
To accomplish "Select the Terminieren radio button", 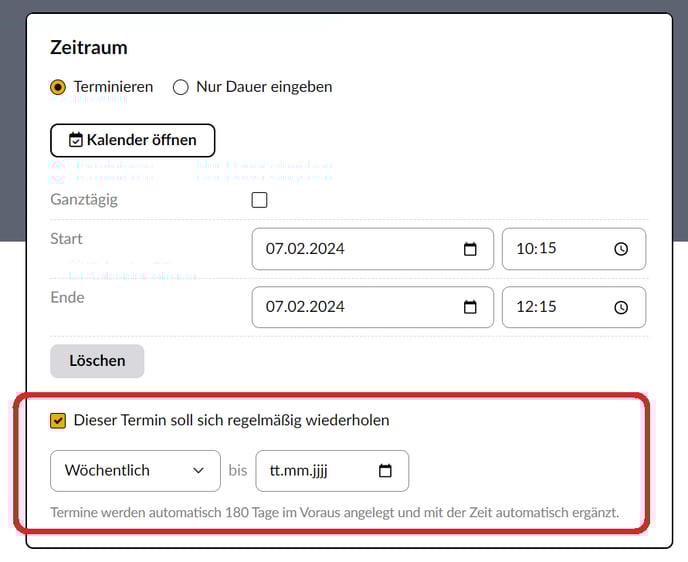I will [58, 87].
